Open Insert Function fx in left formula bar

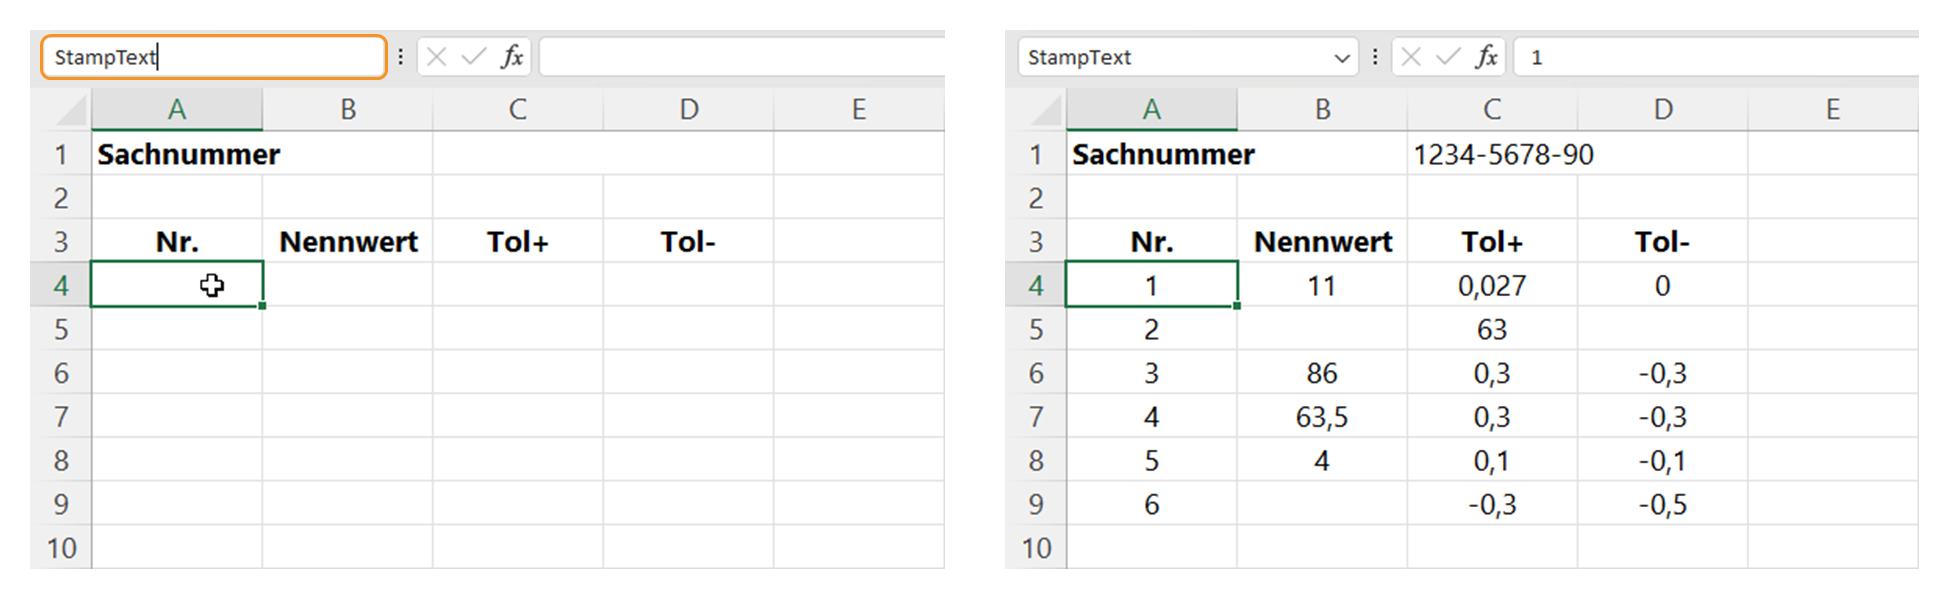pos(512,57)
